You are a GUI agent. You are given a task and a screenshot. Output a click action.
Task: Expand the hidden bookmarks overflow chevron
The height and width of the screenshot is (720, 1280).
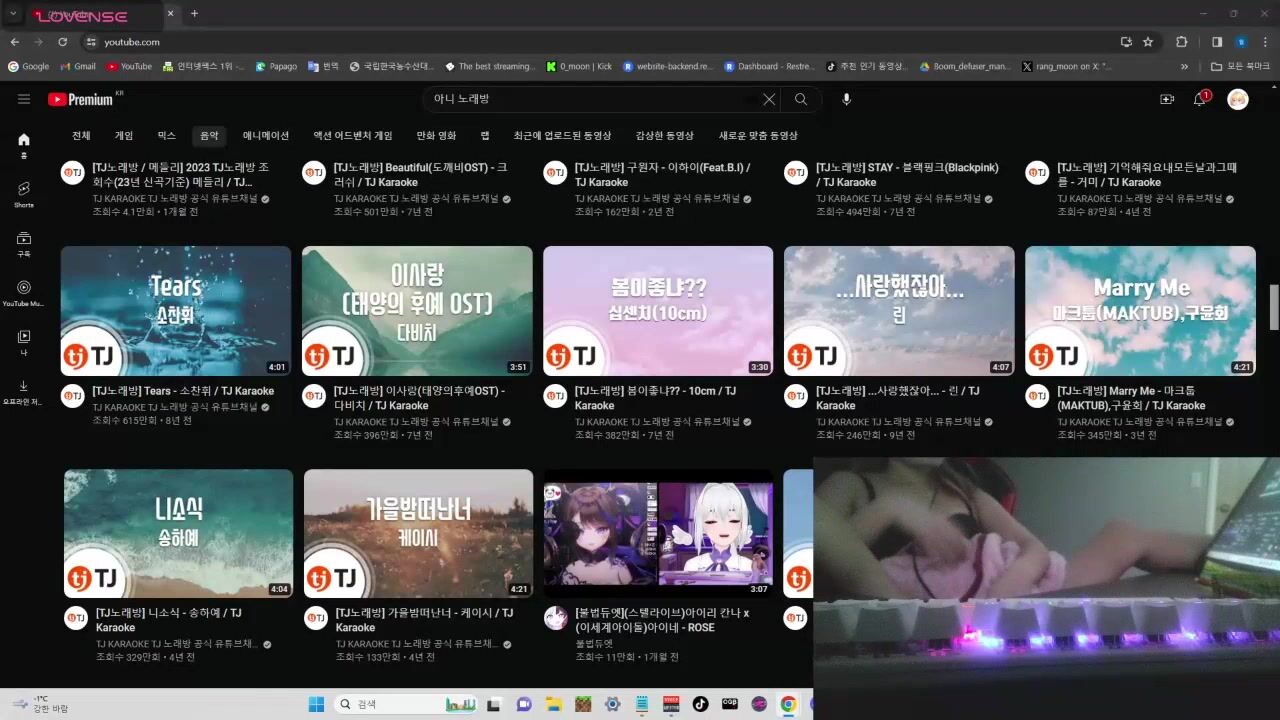coord(1184,67)
